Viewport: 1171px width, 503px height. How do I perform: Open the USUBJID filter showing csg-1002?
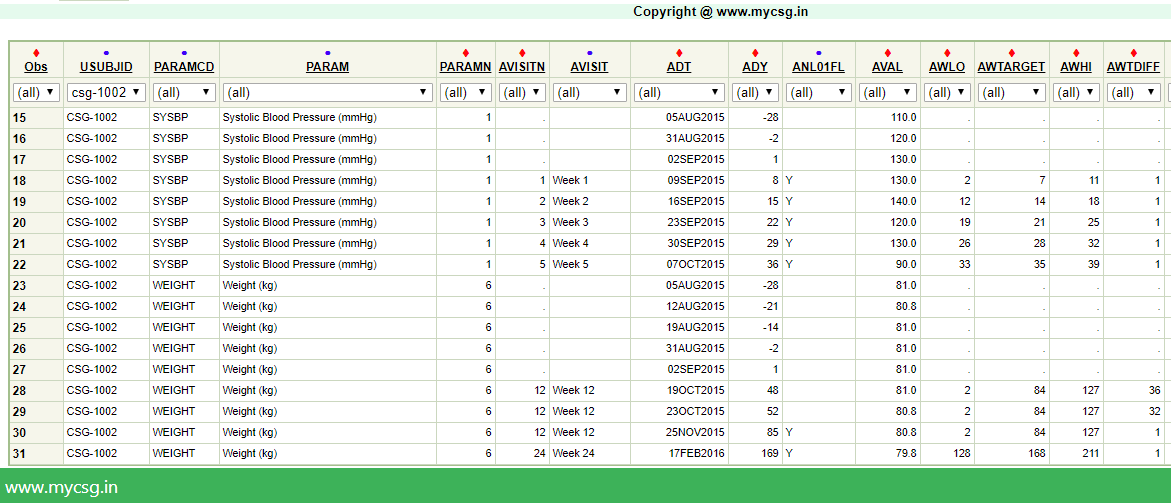click(106, 93)
